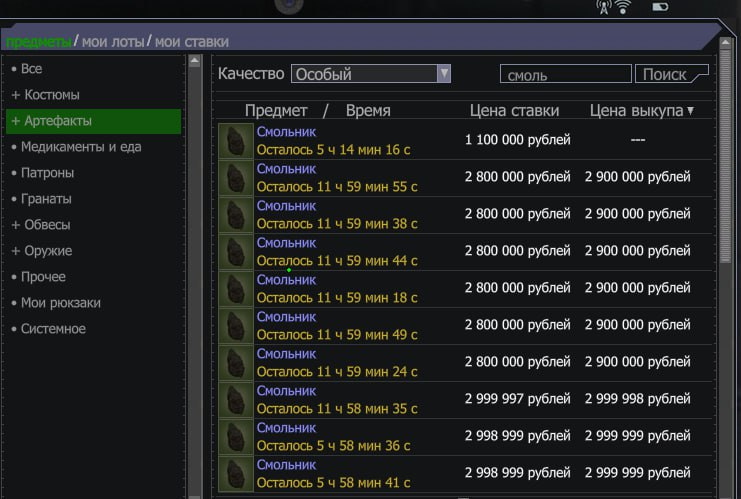
Task: Expand the Артефакты category
Action: tap(94, 121)
